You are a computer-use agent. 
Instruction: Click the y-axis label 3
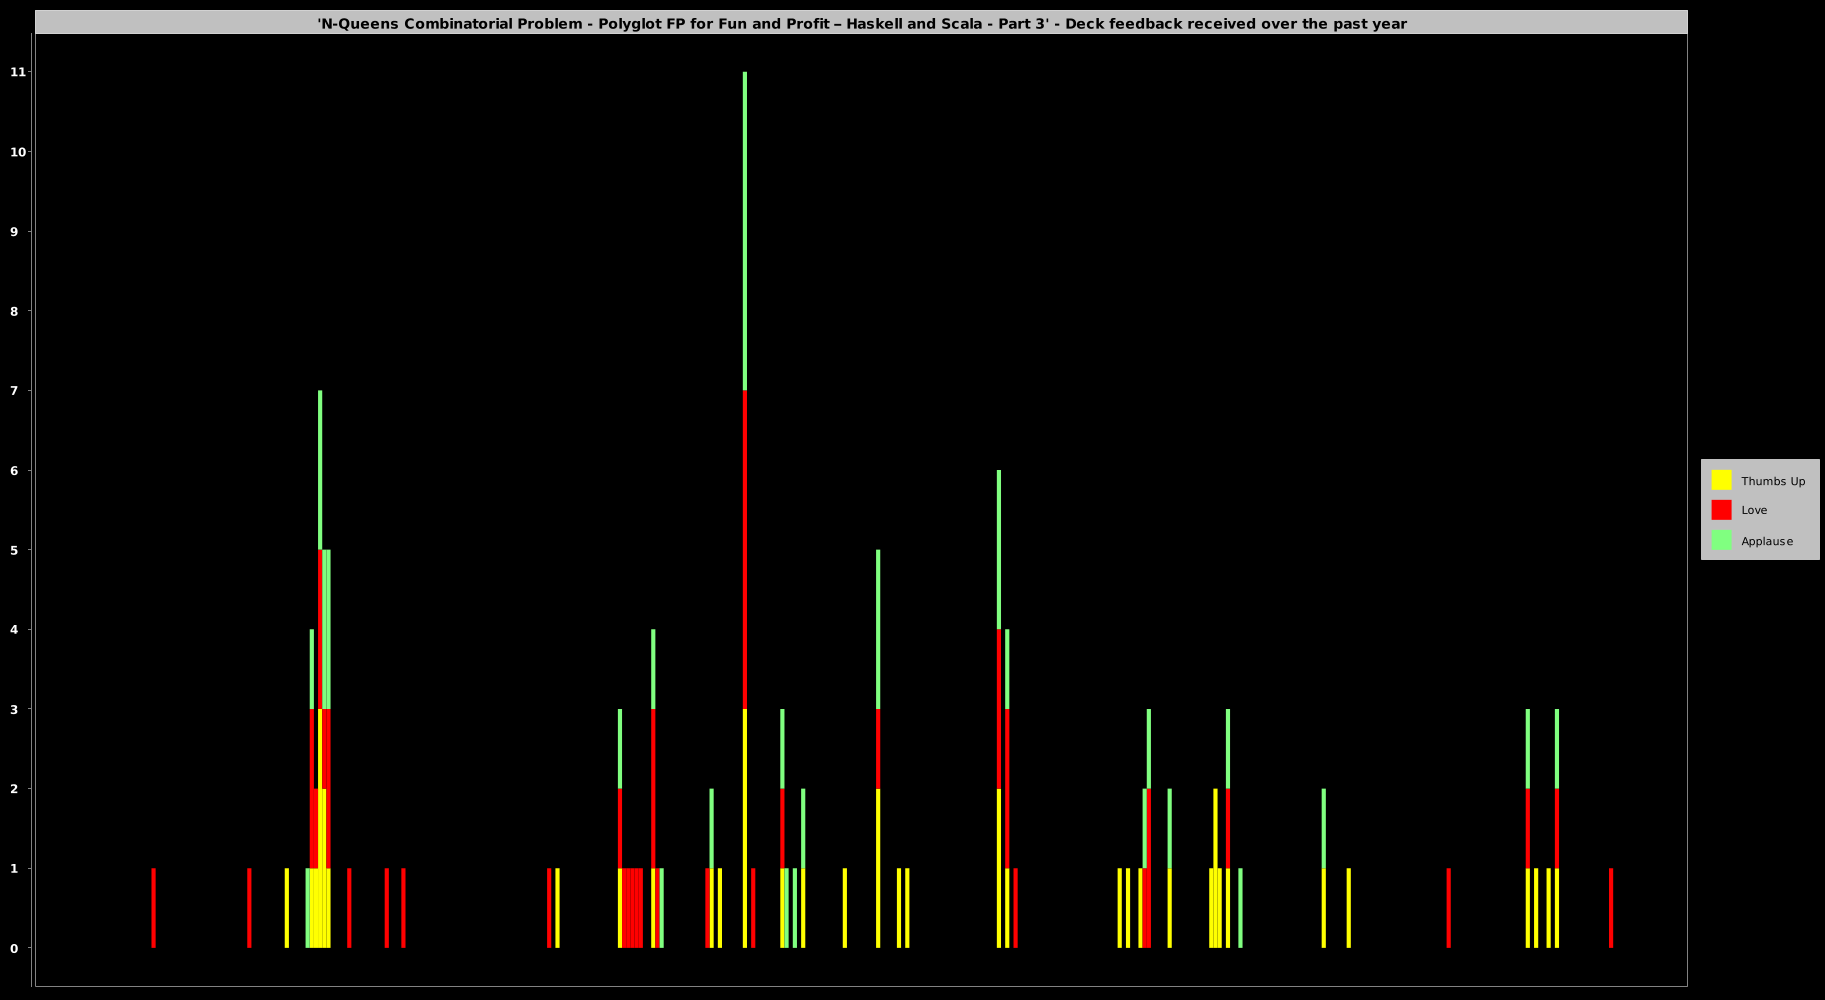point(15,709)
